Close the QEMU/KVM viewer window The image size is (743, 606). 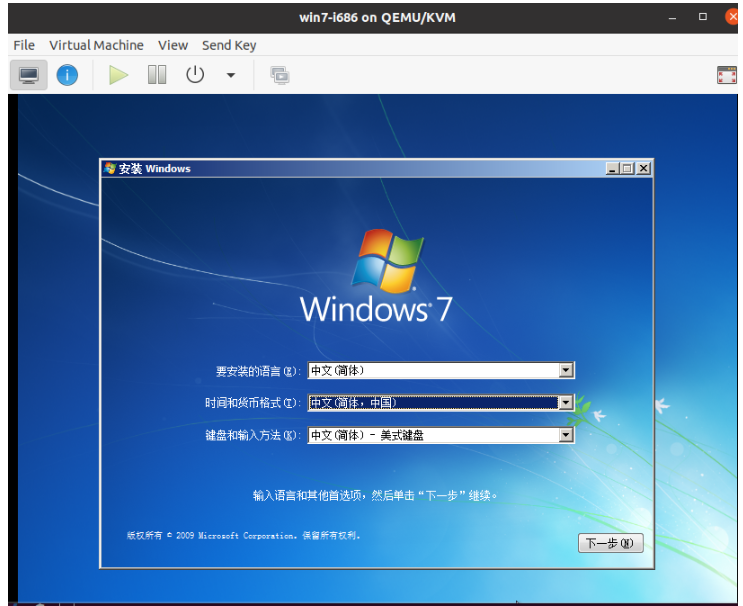tap(733, 17)
